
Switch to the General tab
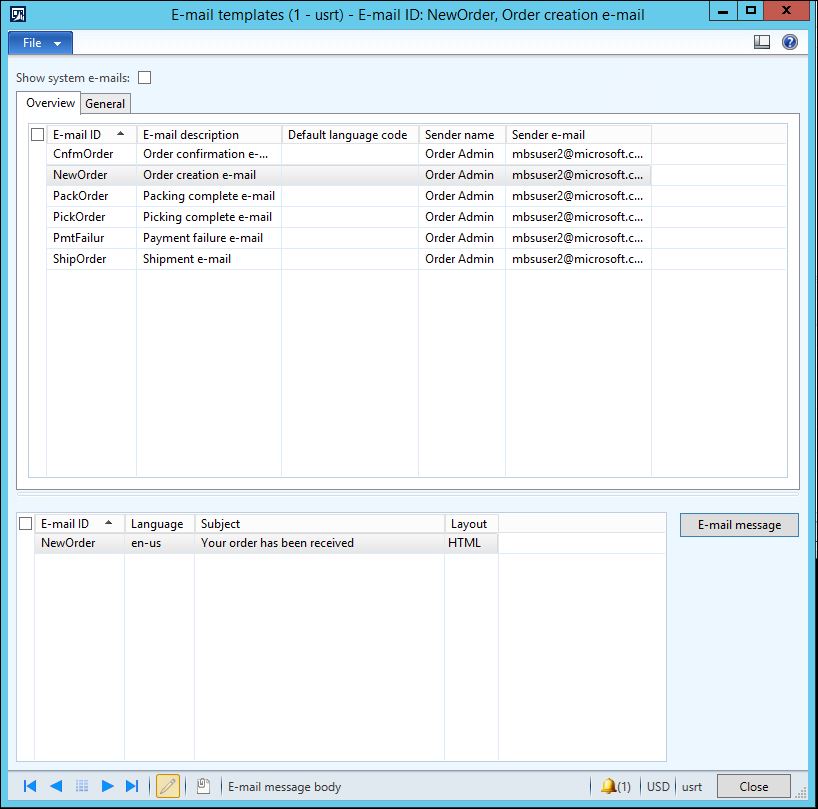click(105, 103)
